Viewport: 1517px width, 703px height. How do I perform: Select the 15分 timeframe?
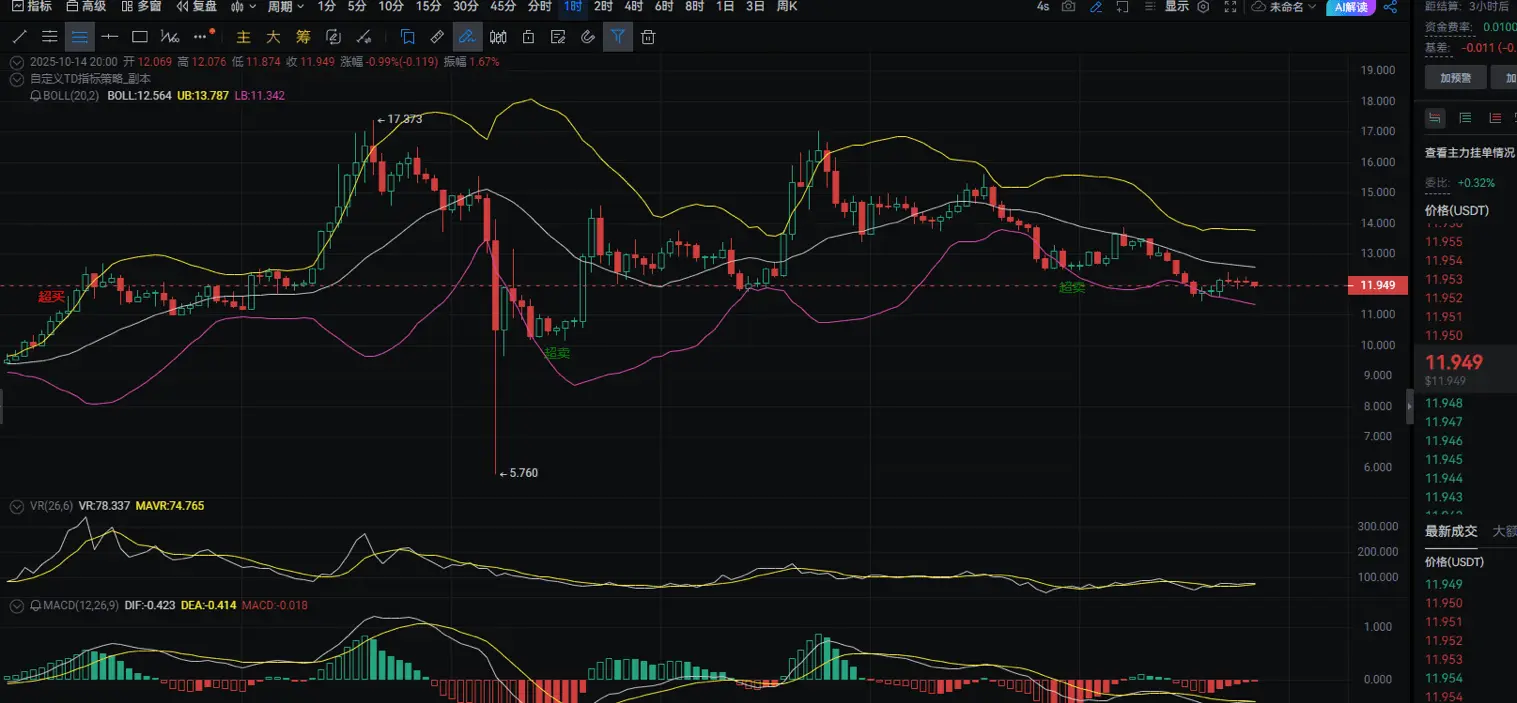(428, 7)
